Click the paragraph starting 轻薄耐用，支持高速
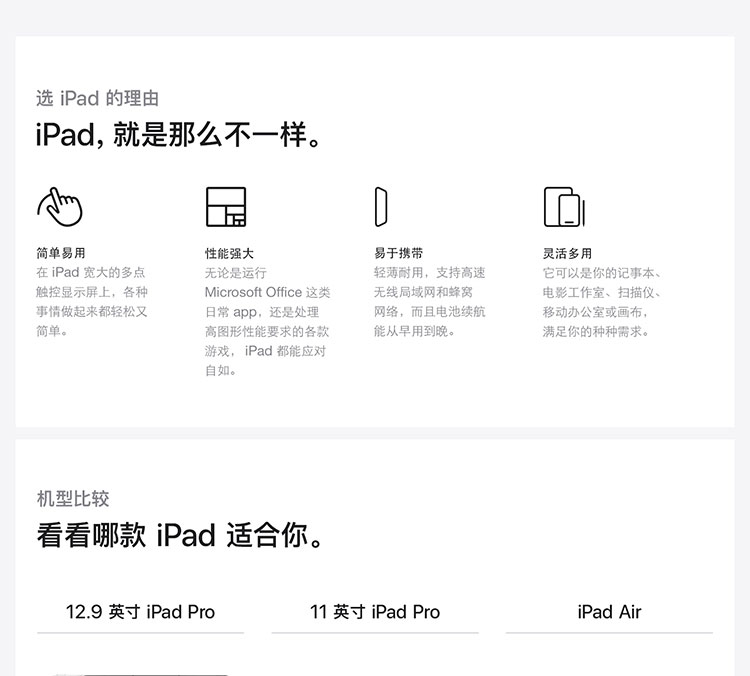750x676 pixels. (430, 301)
